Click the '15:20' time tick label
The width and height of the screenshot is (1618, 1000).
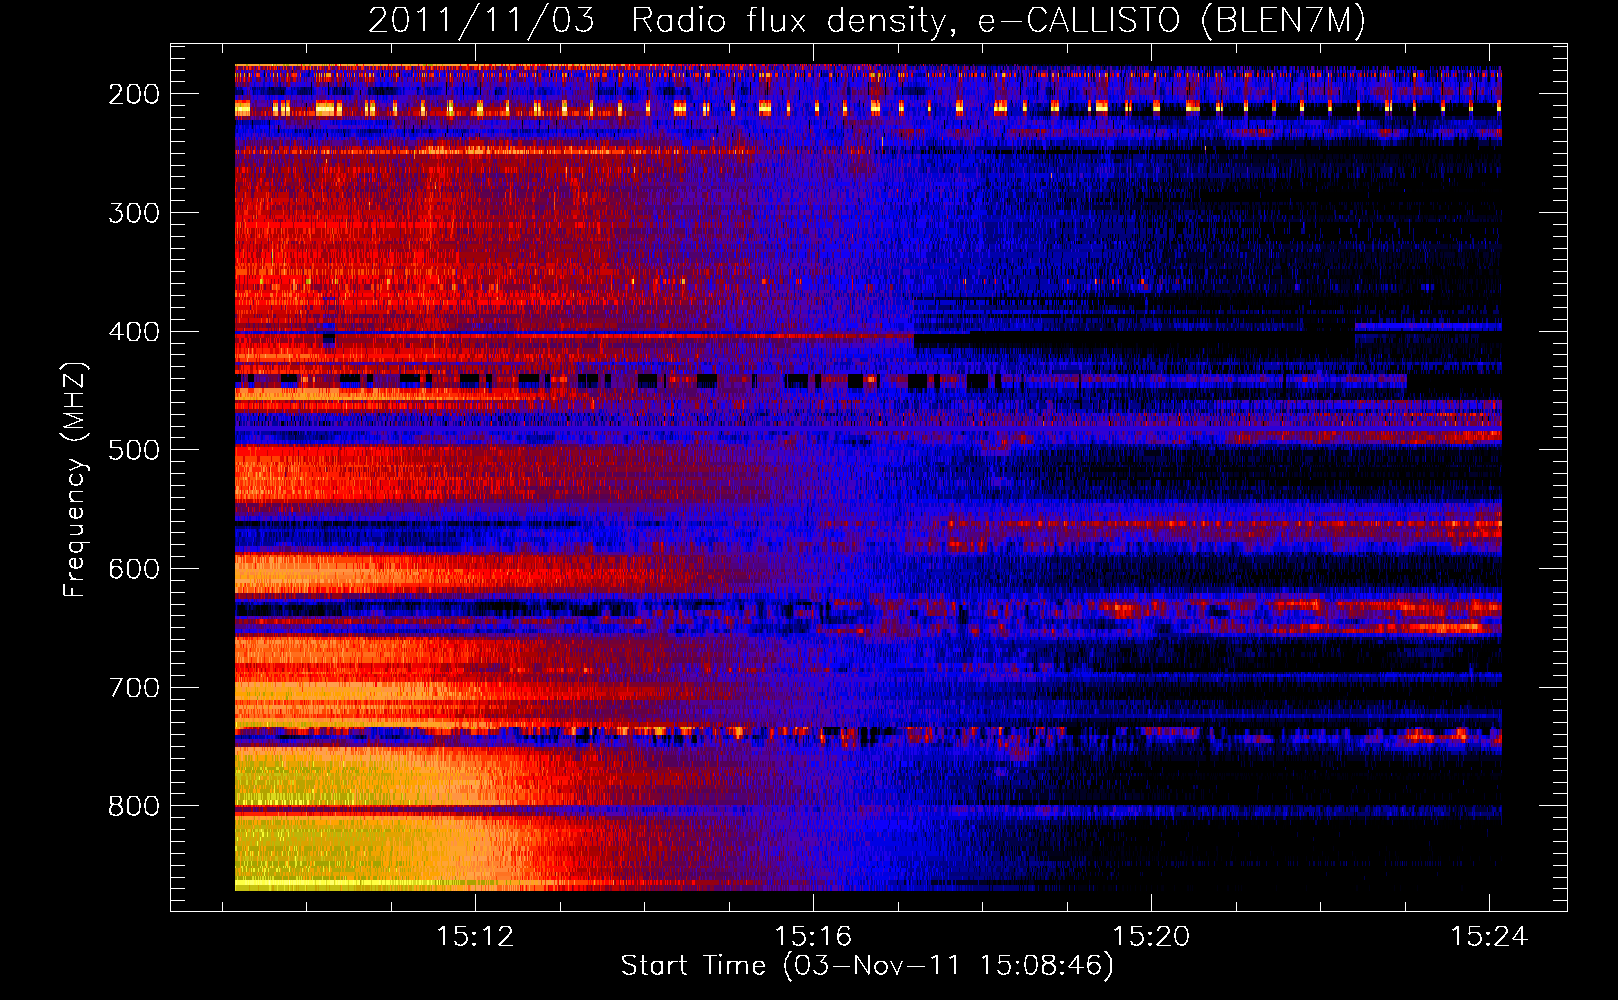[1151, 936]
